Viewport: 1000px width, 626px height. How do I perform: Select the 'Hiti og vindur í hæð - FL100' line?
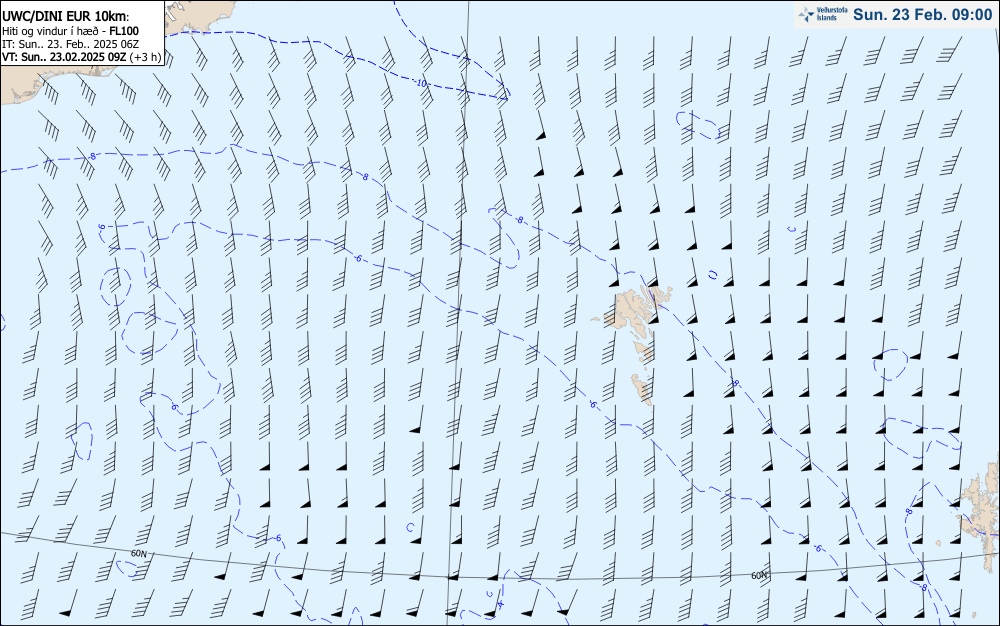click(71, 31)
